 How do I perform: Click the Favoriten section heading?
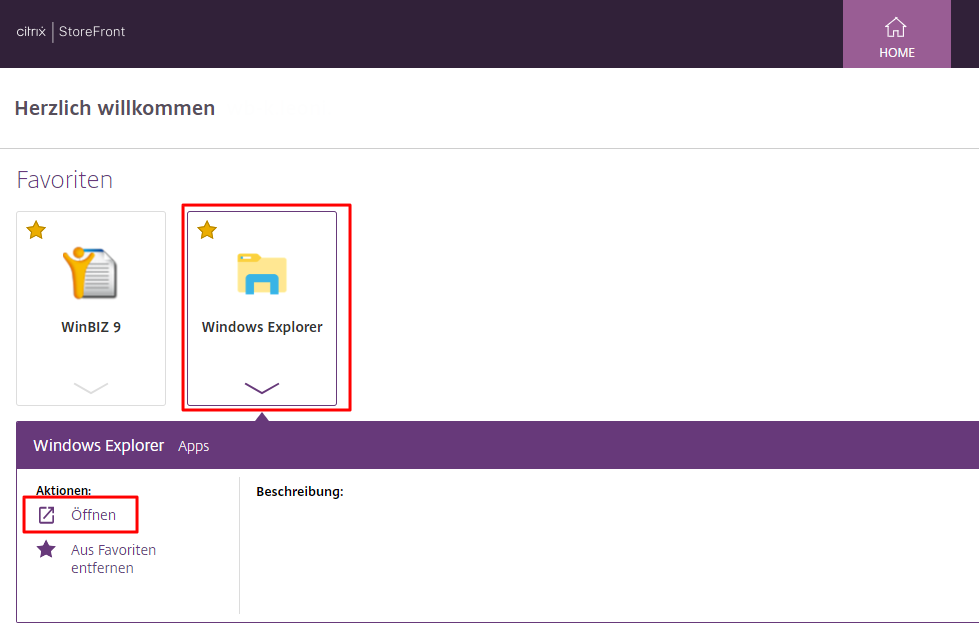(65, 180)
